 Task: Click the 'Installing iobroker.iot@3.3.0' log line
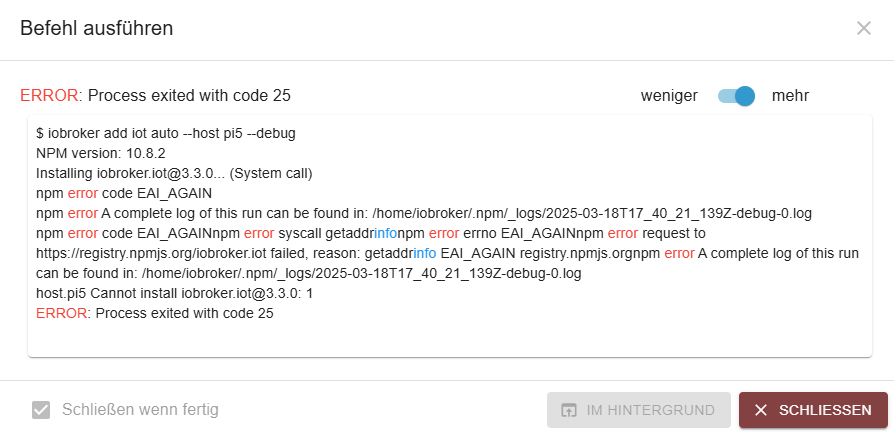174,174
